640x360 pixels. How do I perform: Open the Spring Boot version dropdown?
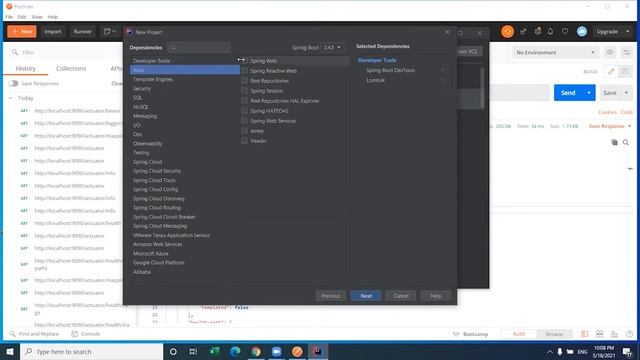(332, 47)
